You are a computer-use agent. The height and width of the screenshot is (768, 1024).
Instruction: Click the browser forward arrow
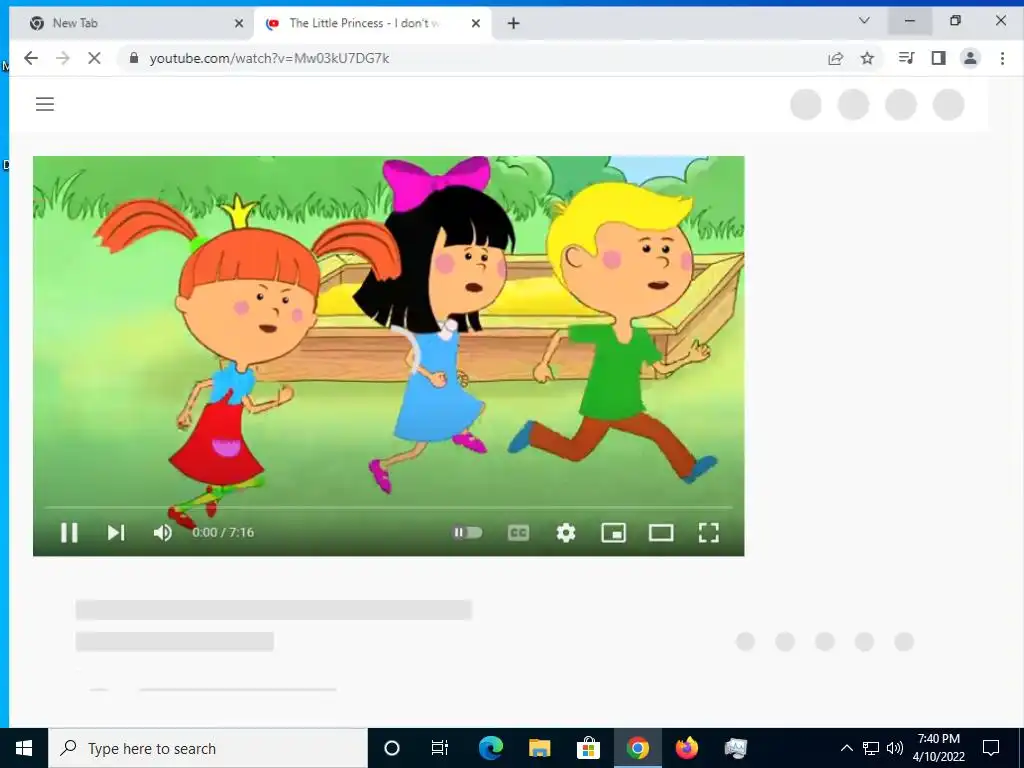[x=63, y=58]
